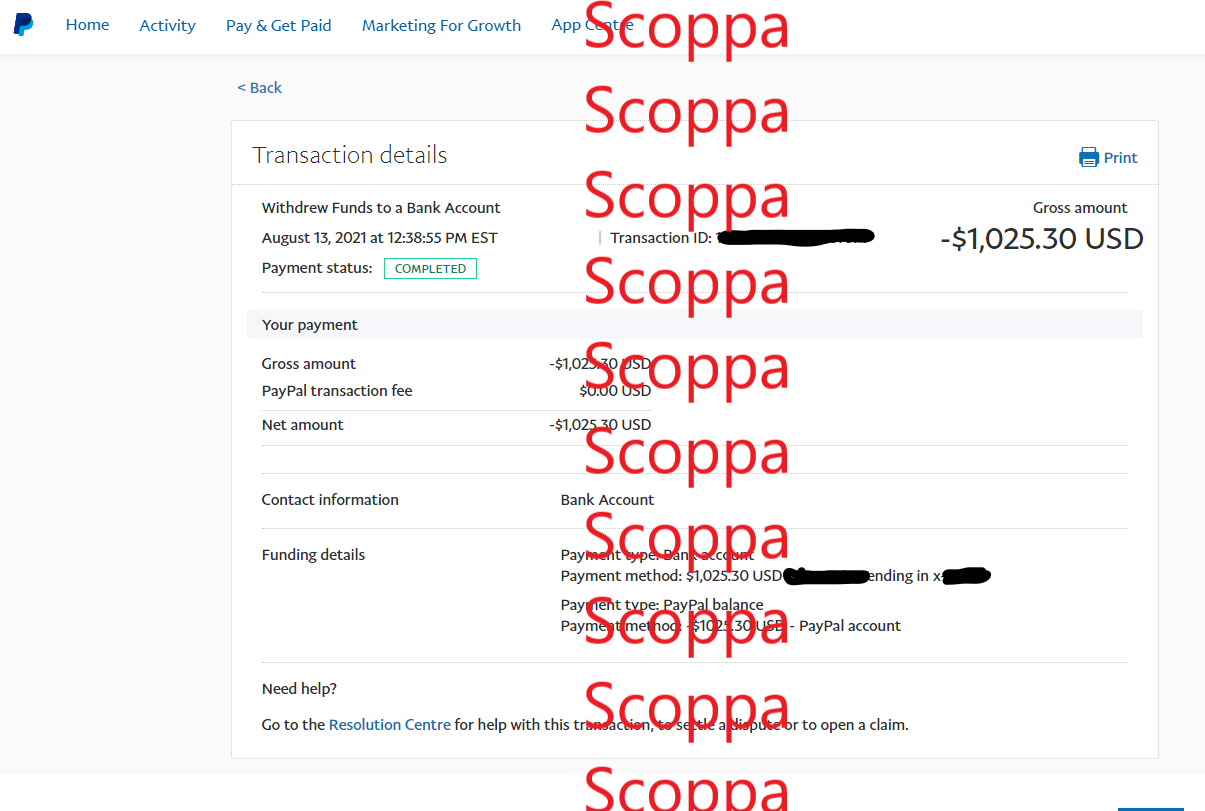This screenshot has height=811, width=1205.
Task: Click the Contact information label
Action: (330, 500)
